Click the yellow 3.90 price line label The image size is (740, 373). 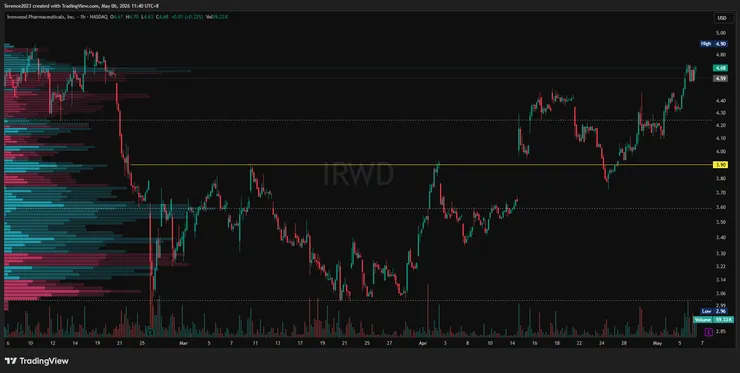(x=720, y=165)
